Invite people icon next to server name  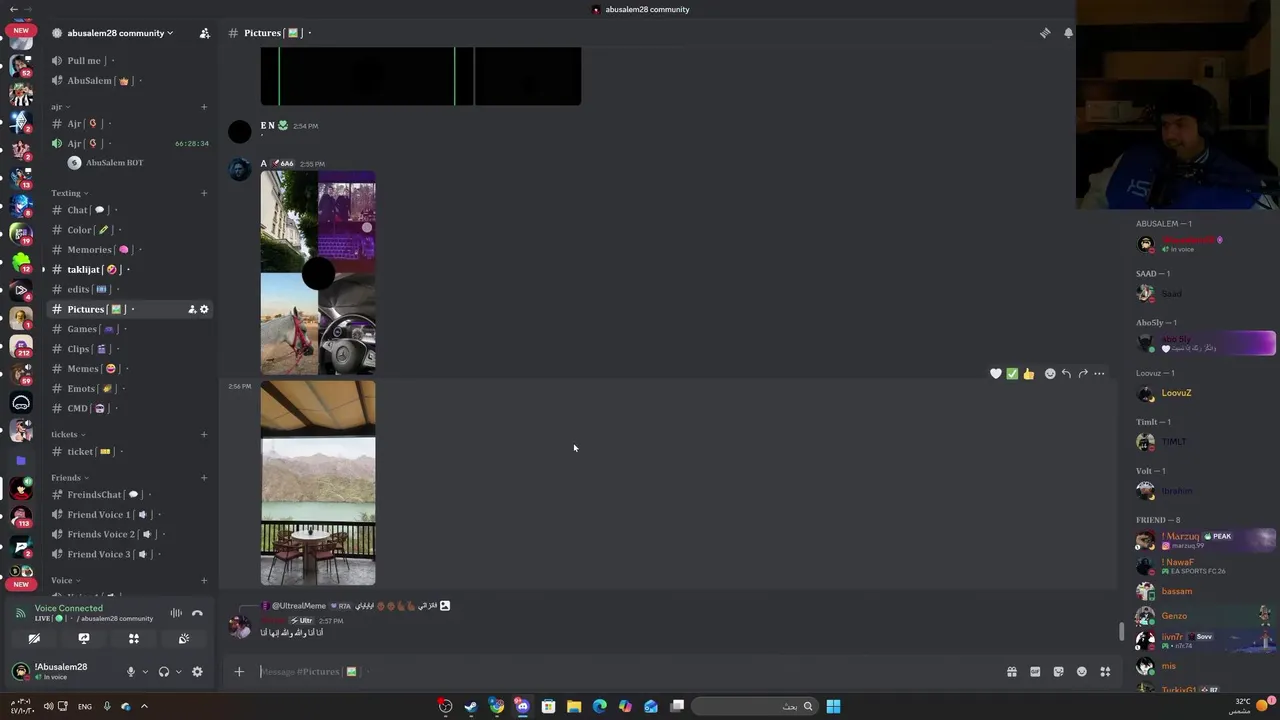click(205, 33)
